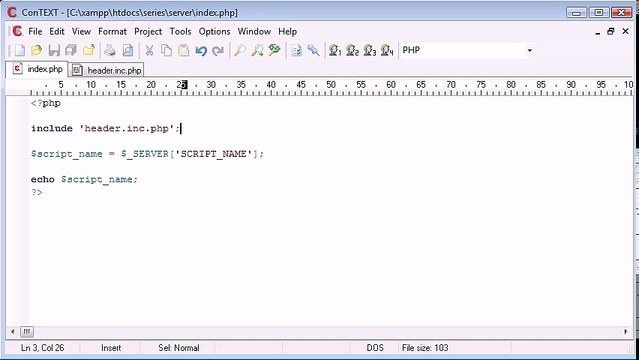Click 'Ln 3, Col 26' status entry
Screen dimensions: 639x360
42,348
